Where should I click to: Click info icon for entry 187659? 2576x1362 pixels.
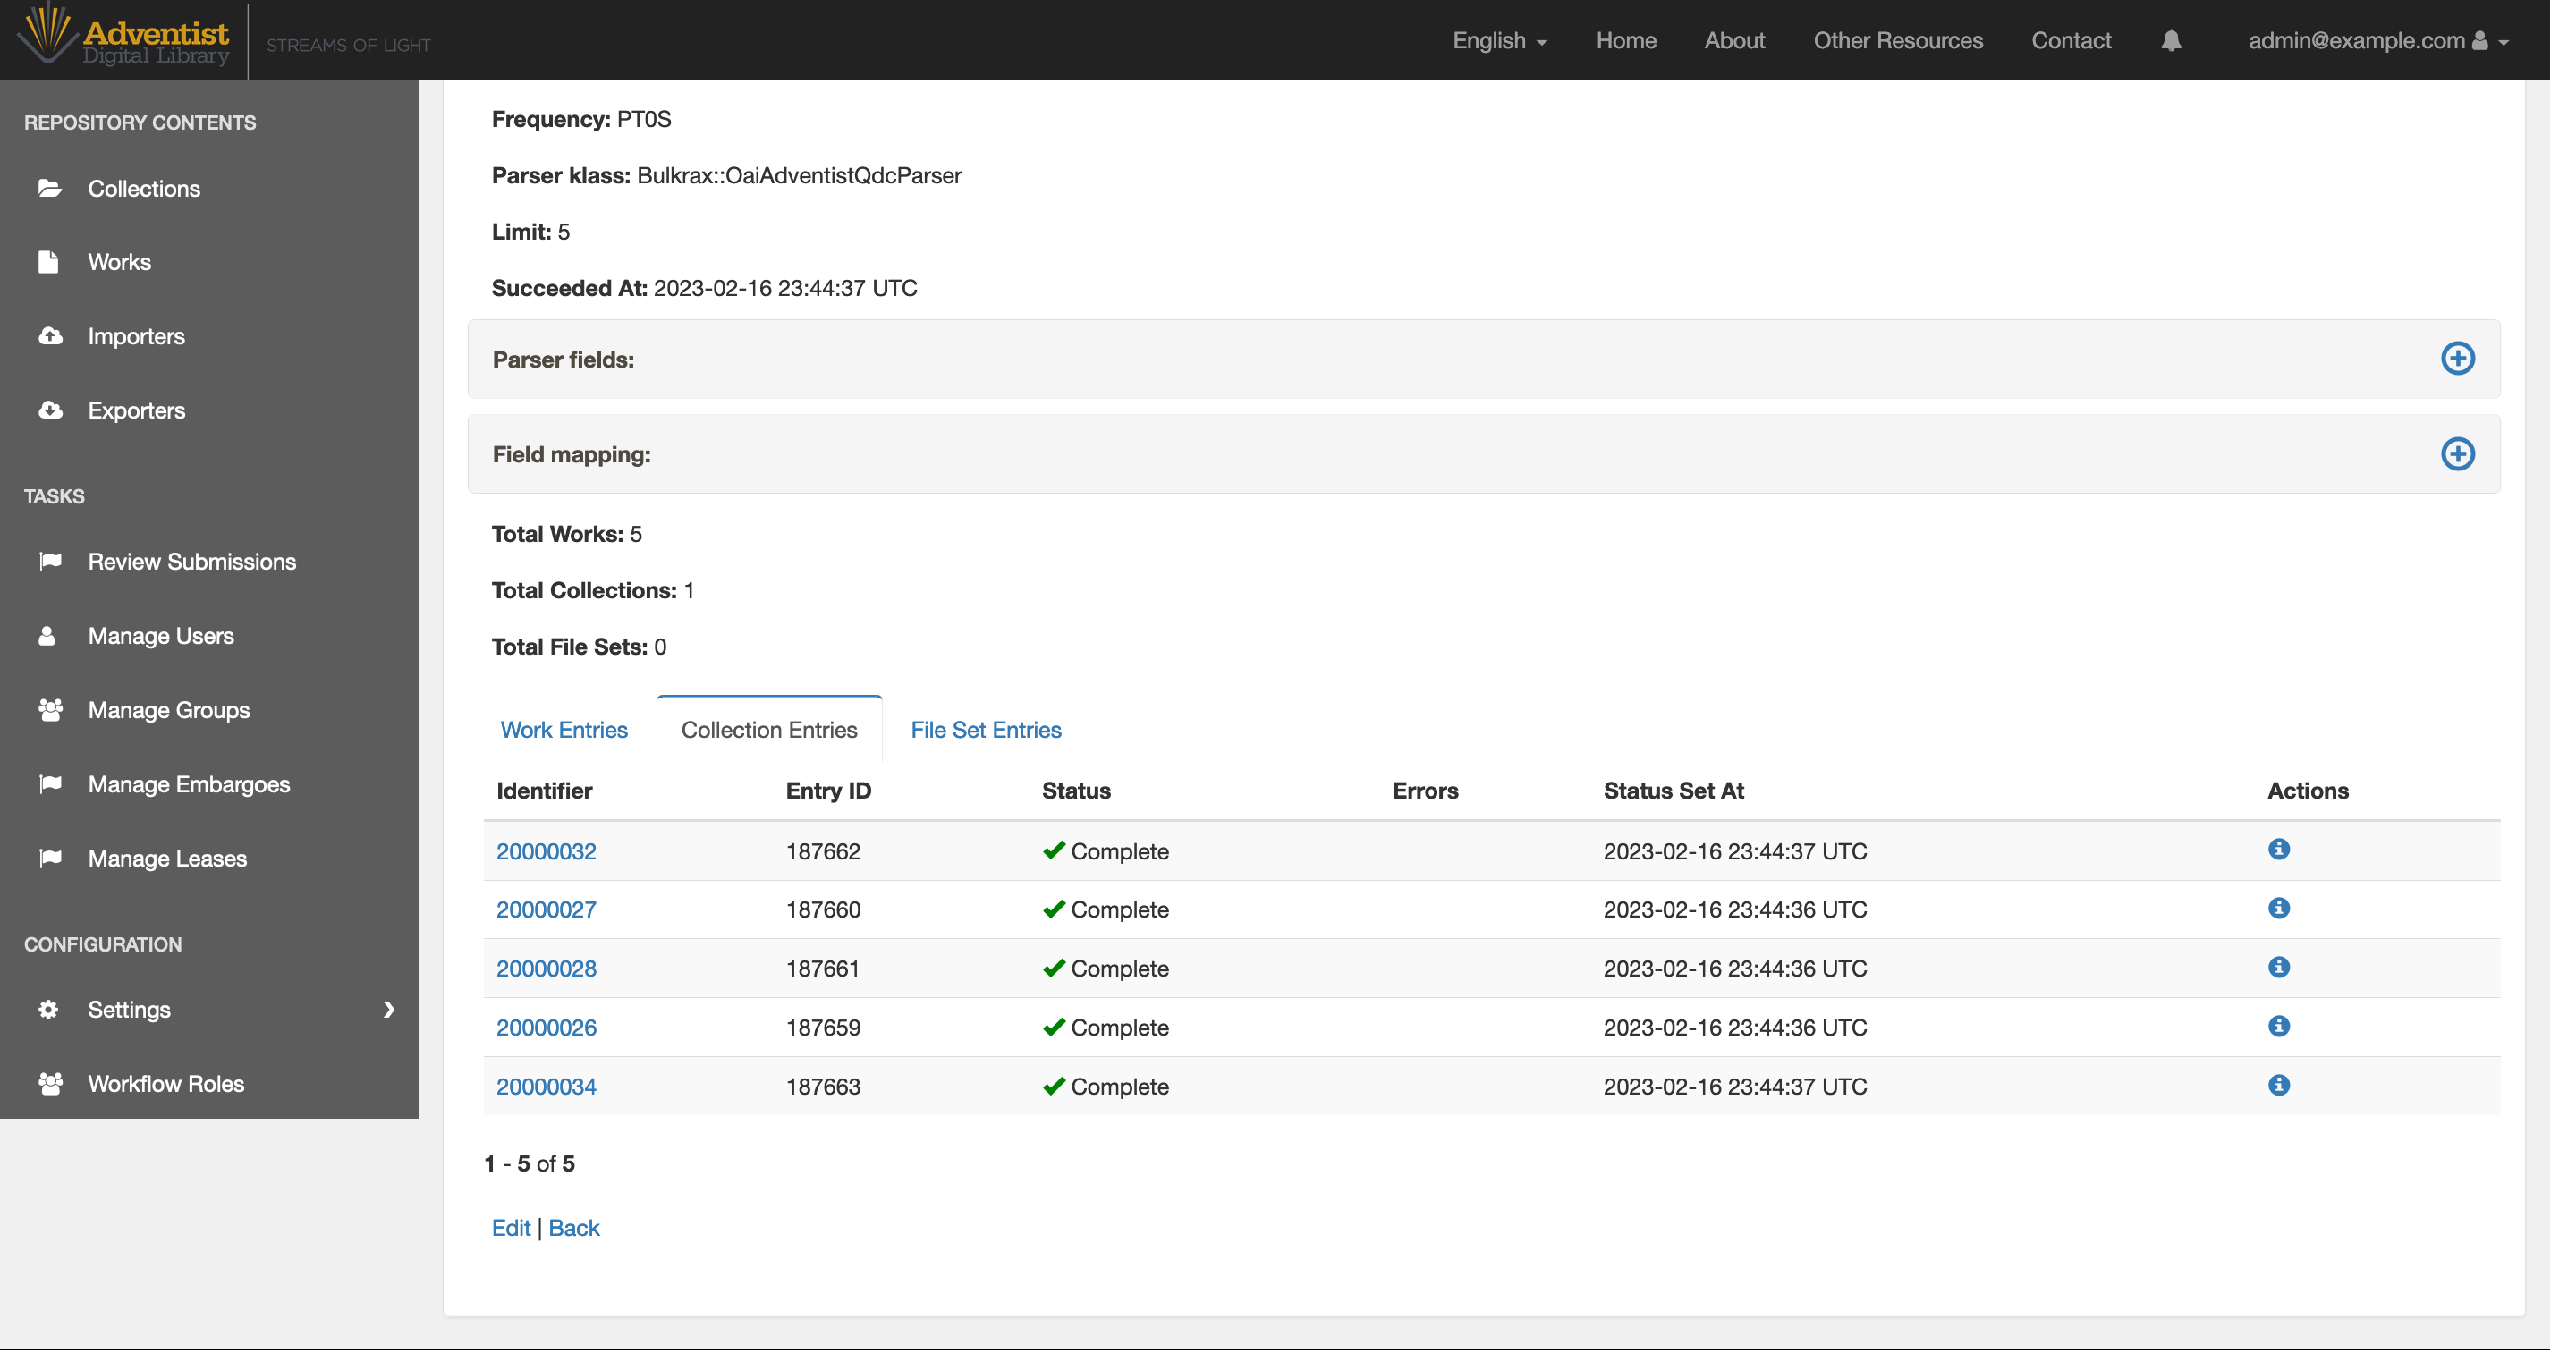pyautogui.click(x=2278, y=1026)
